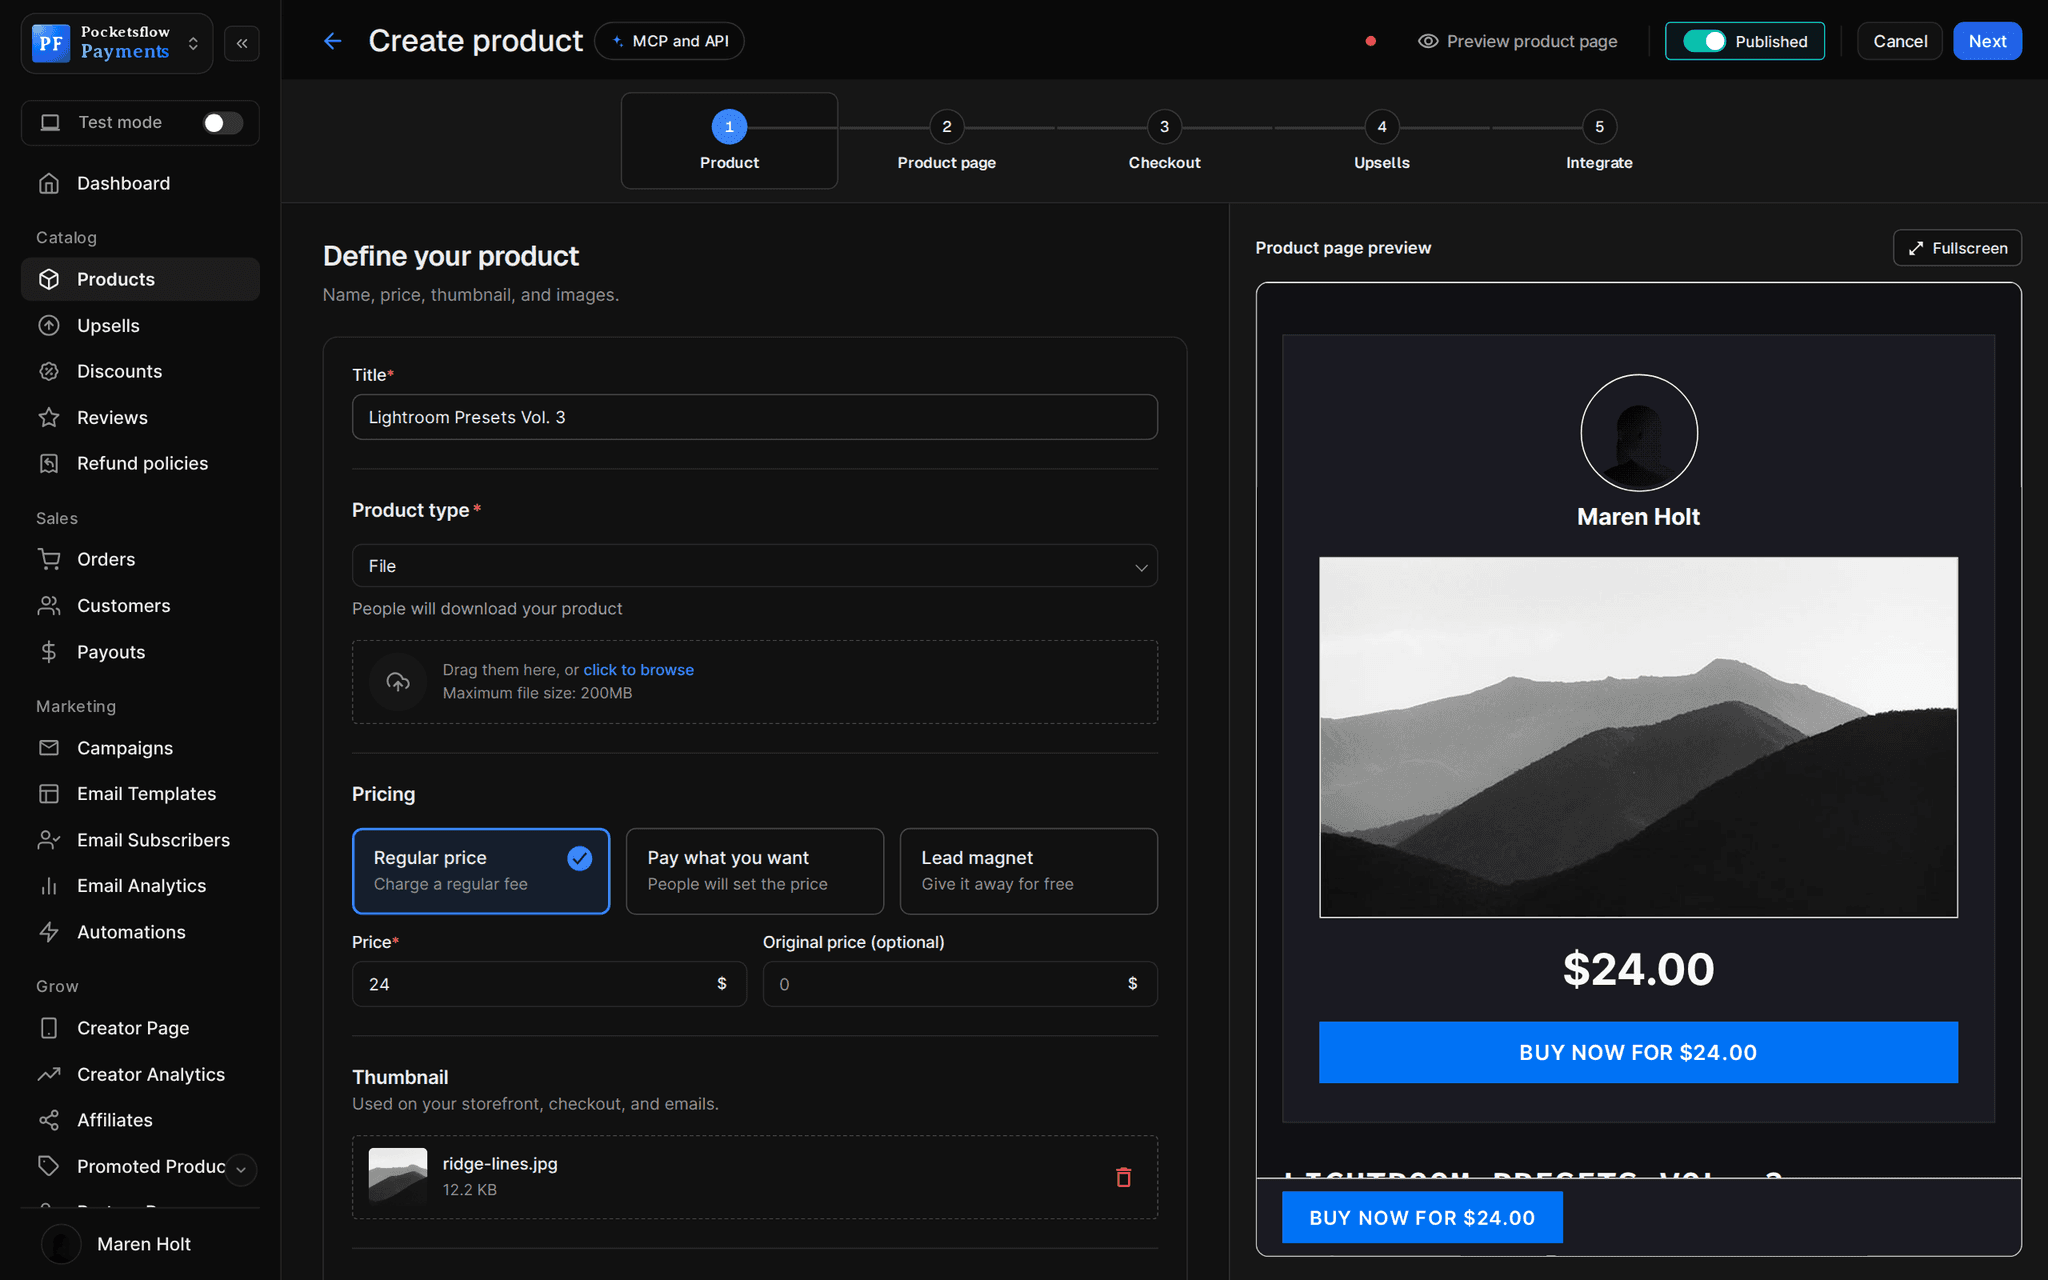The image size is (2048, 1280).
Task: Click the 'Maximum file size: 200MB' text
Action: [x=537, y=693]
